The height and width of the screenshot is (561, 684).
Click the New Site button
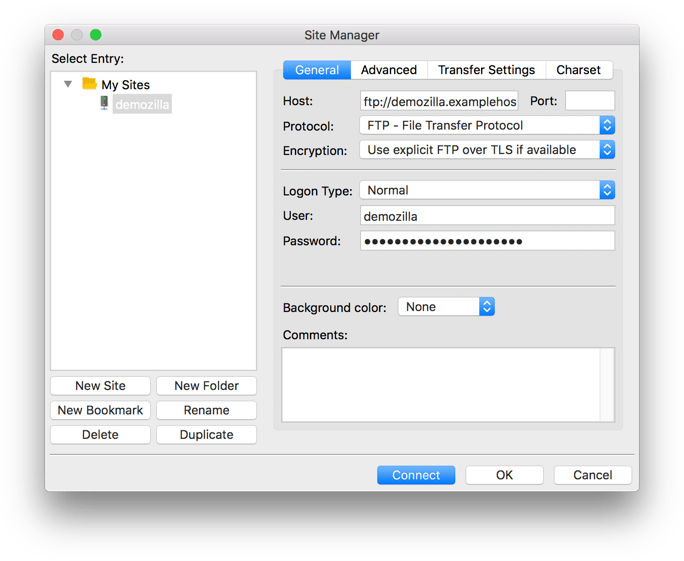(100, 386)
